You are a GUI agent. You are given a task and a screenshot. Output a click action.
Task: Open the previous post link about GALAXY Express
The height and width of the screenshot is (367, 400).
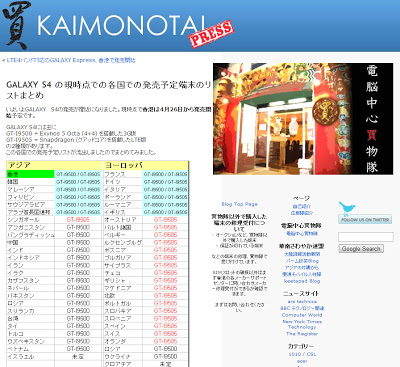(71, 60)
